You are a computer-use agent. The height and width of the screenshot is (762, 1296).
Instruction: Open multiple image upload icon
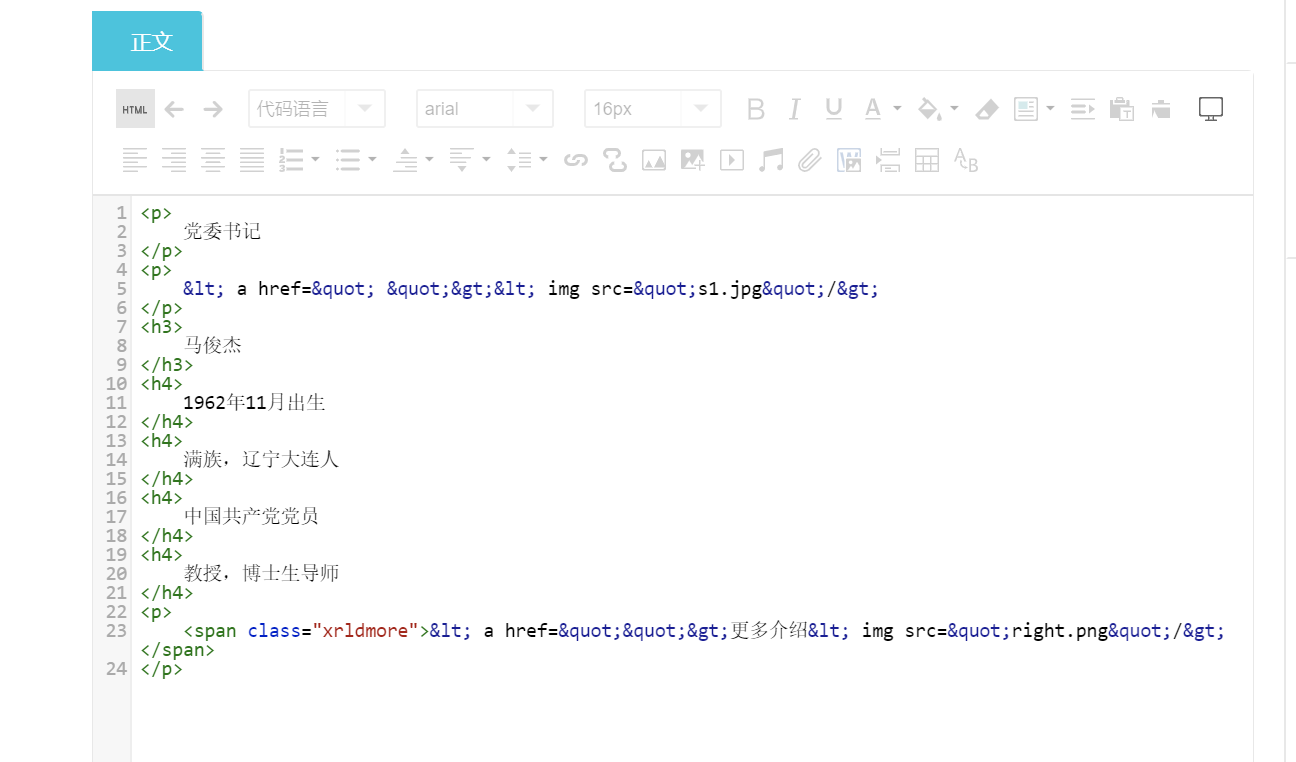[693, 159]
